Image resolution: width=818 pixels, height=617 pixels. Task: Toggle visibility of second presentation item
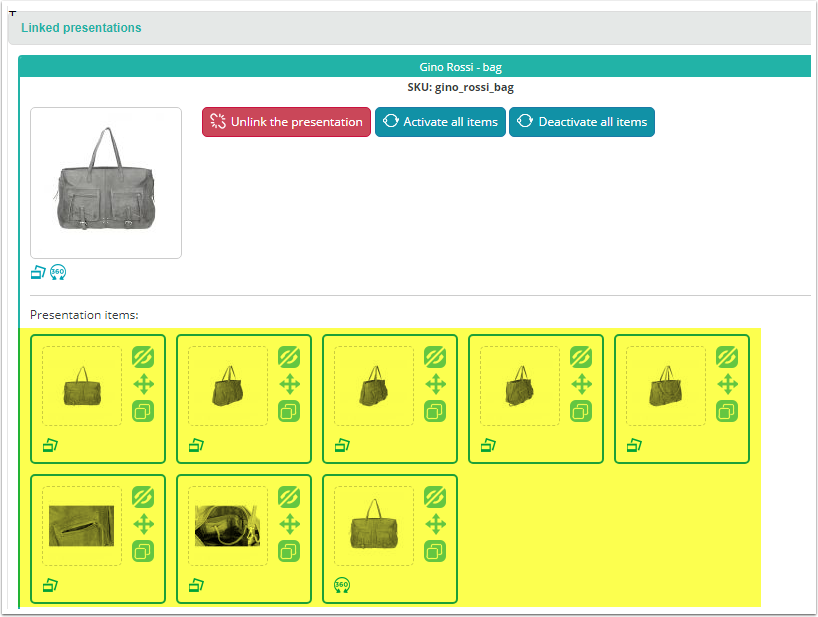(x=289, y=357)
